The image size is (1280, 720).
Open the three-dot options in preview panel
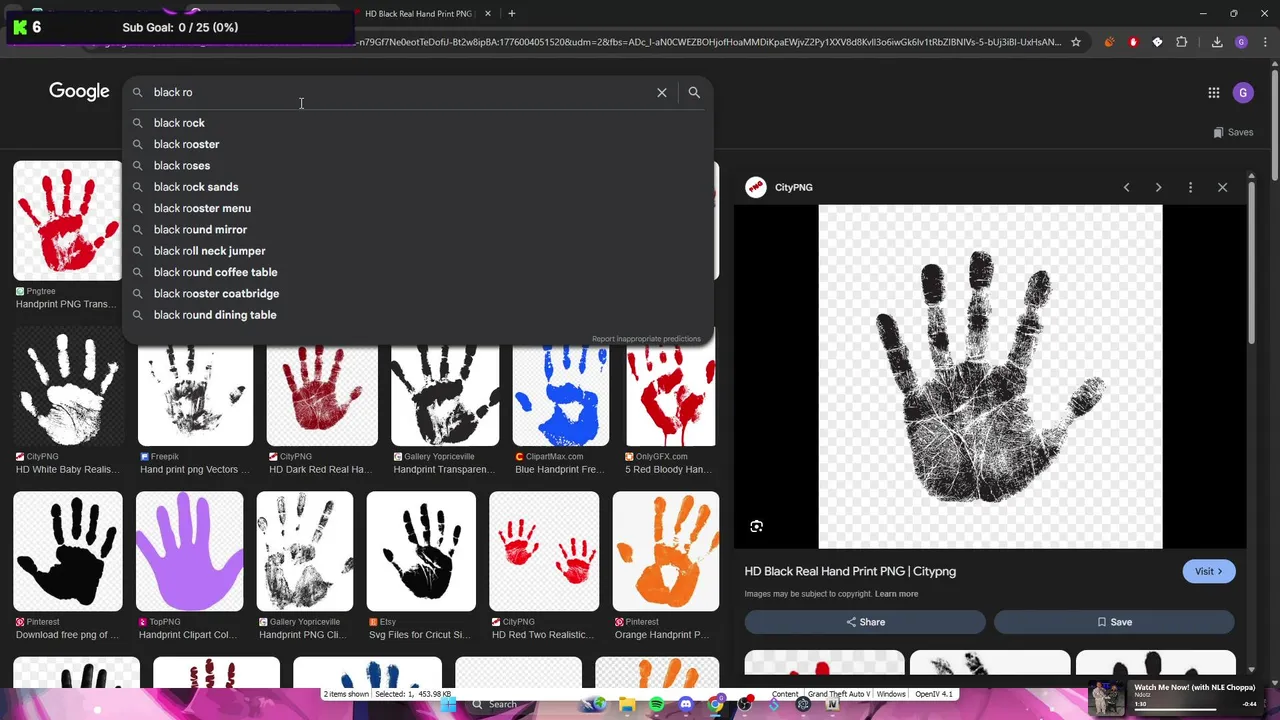[x=1190, y=187]
